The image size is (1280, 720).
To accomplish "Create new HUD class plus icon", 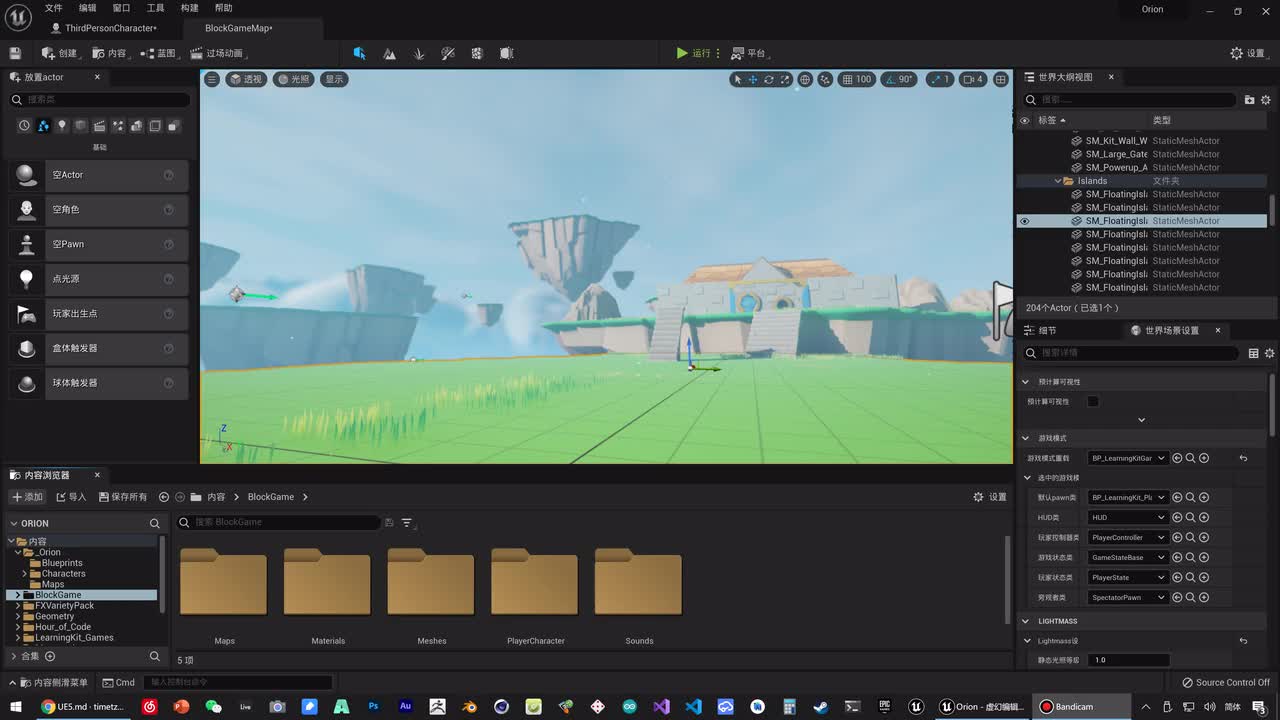I will [x=1204, y=518].
